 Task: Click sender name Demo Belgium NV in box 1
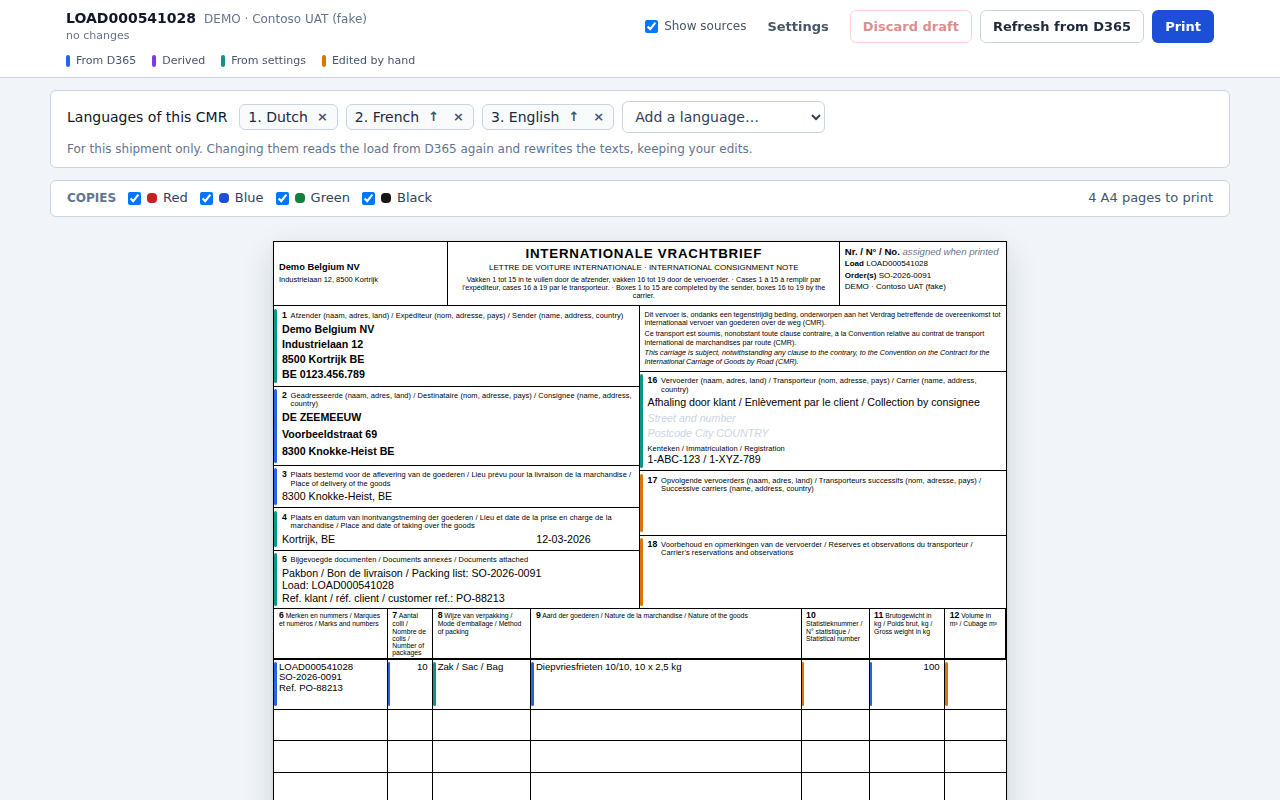(328, 329)
